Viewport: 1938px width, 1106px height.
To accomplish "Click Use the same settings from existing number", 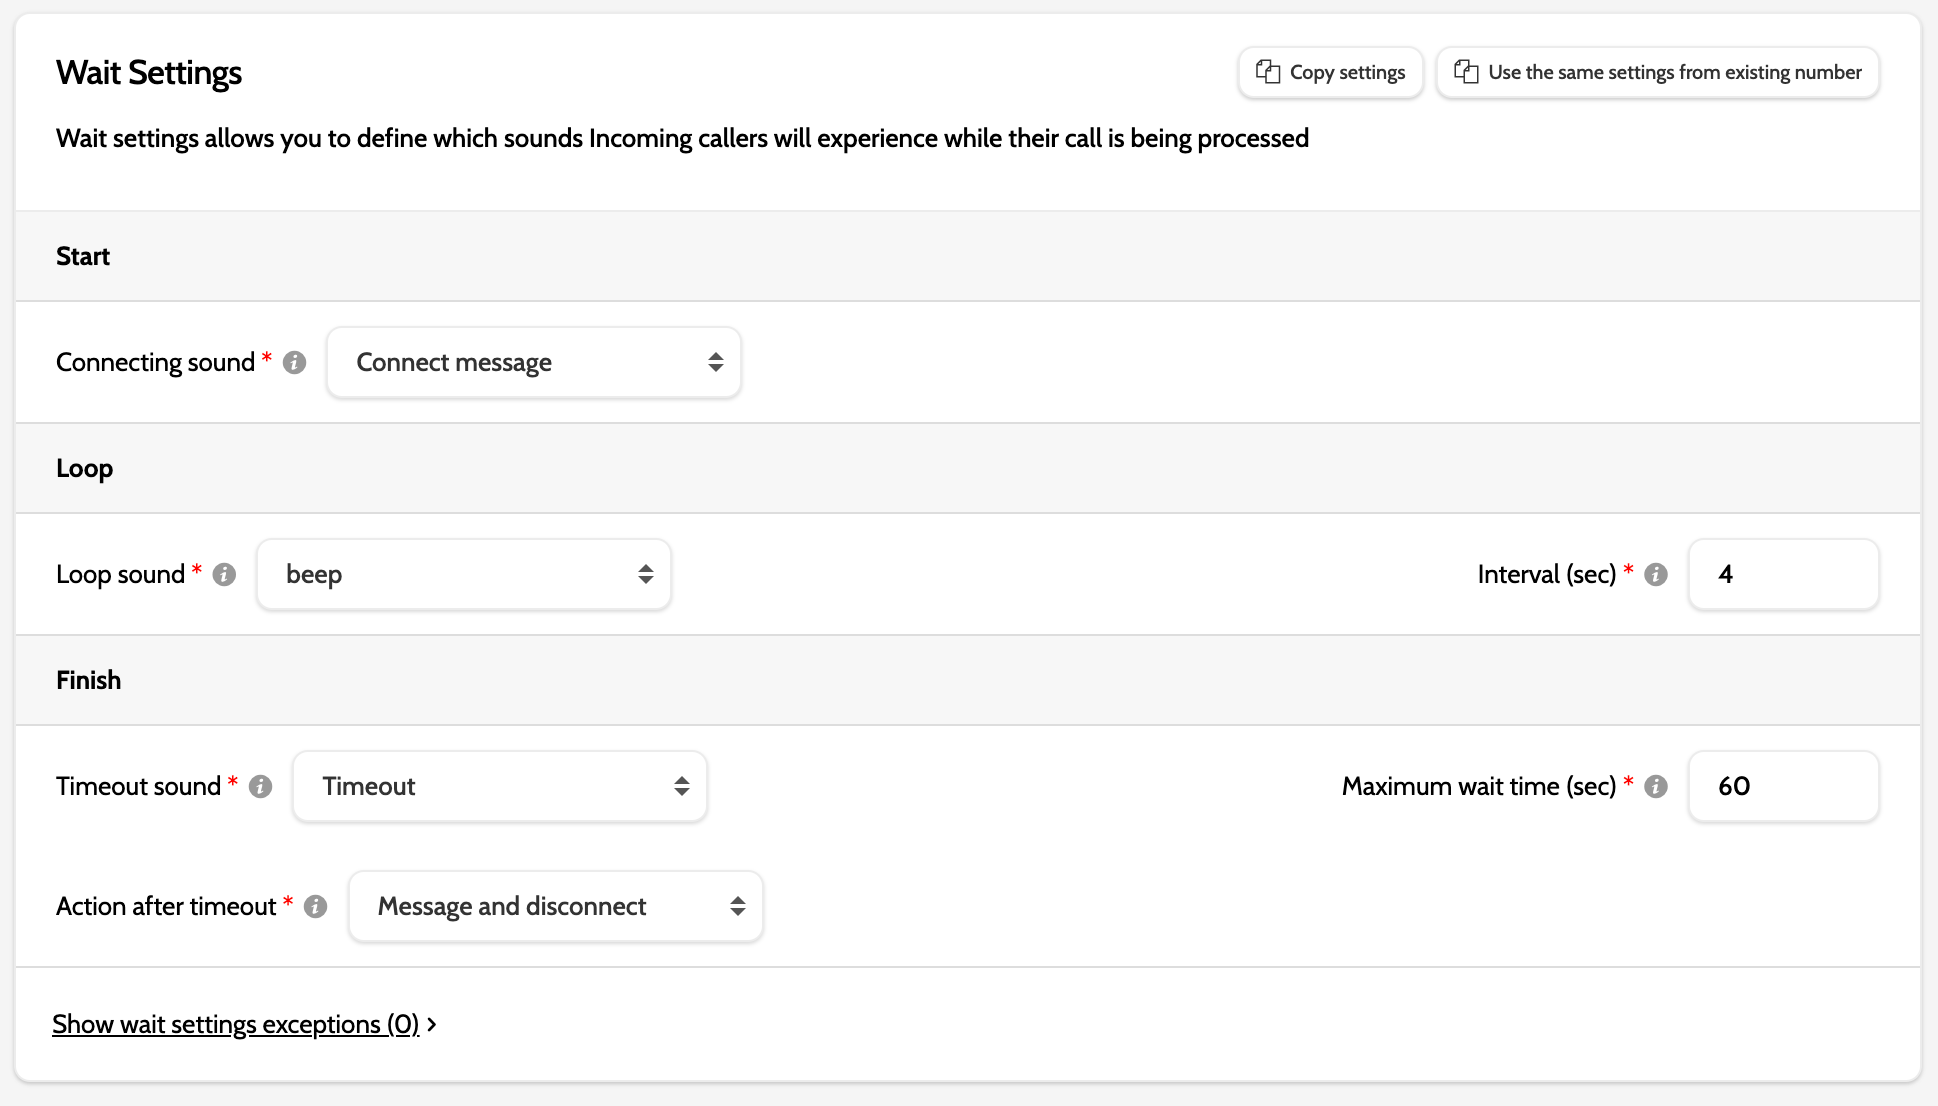I will pos(1674,72).
